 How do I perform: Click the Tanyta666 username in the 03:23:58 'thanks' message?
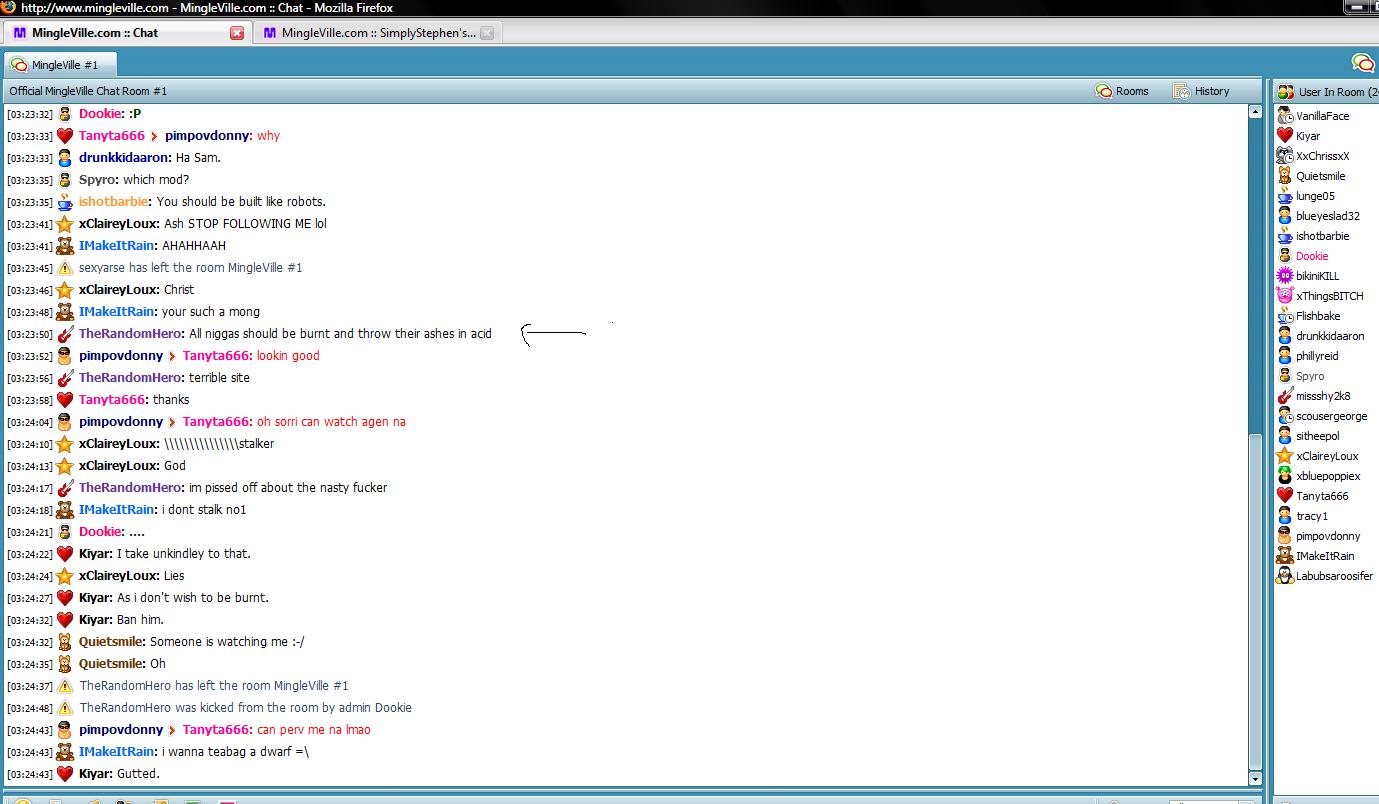click(112, 400)
